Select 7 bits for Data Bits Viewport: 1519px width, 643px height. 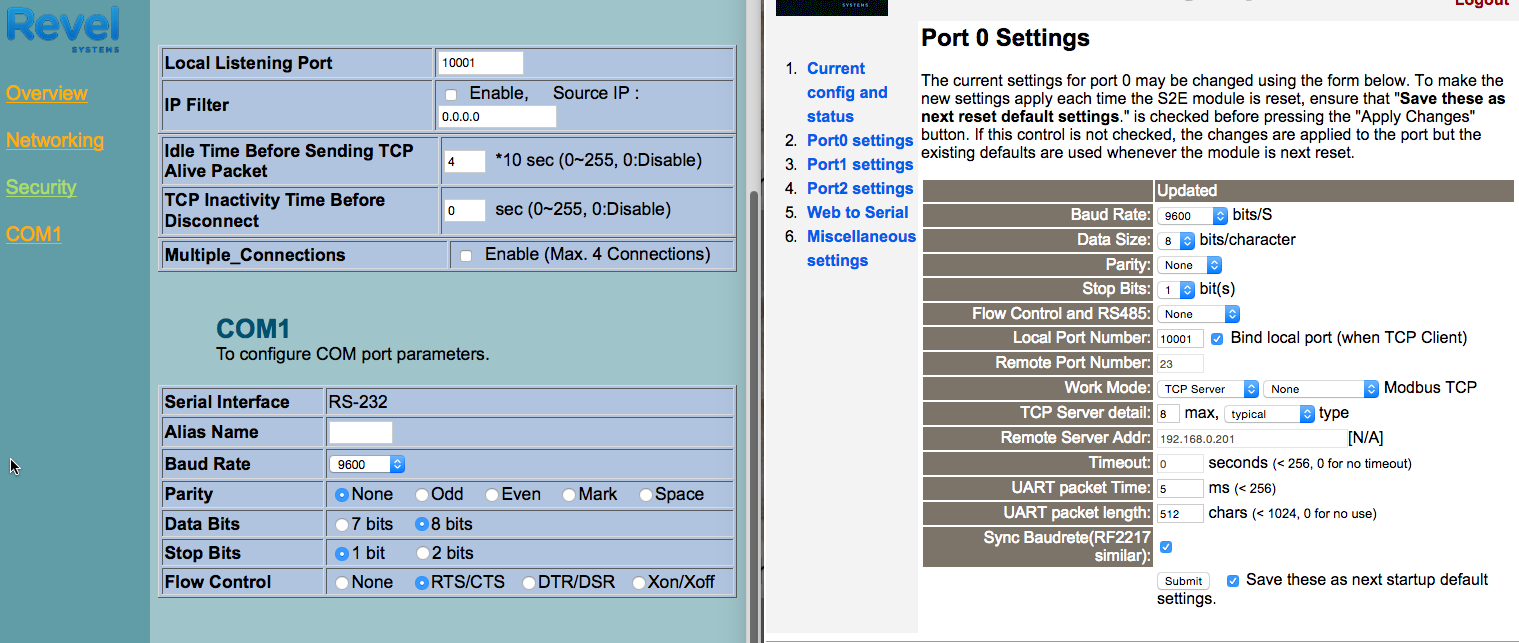click(x=341, y=523)
